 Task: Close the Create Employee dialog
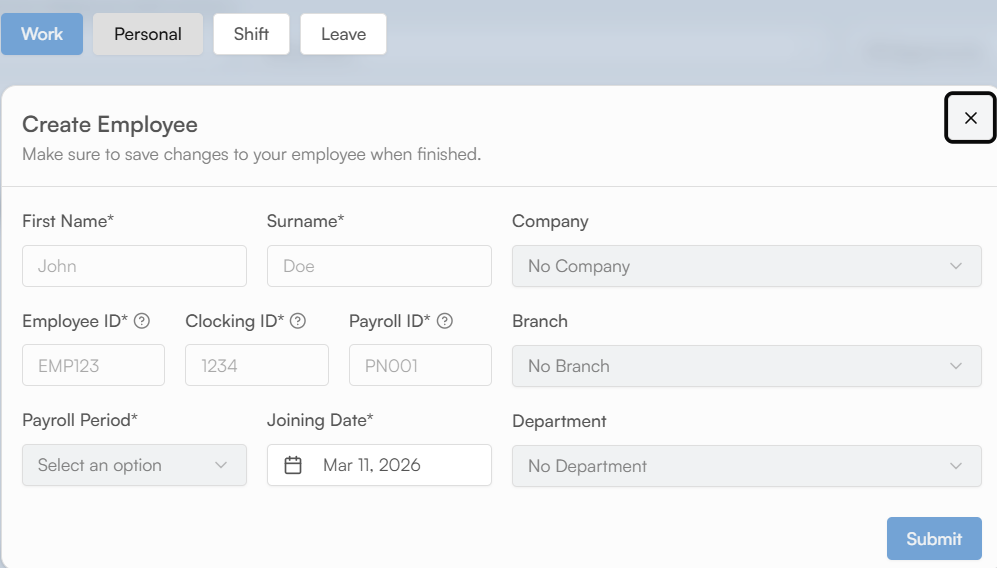[x=970, y=118]
